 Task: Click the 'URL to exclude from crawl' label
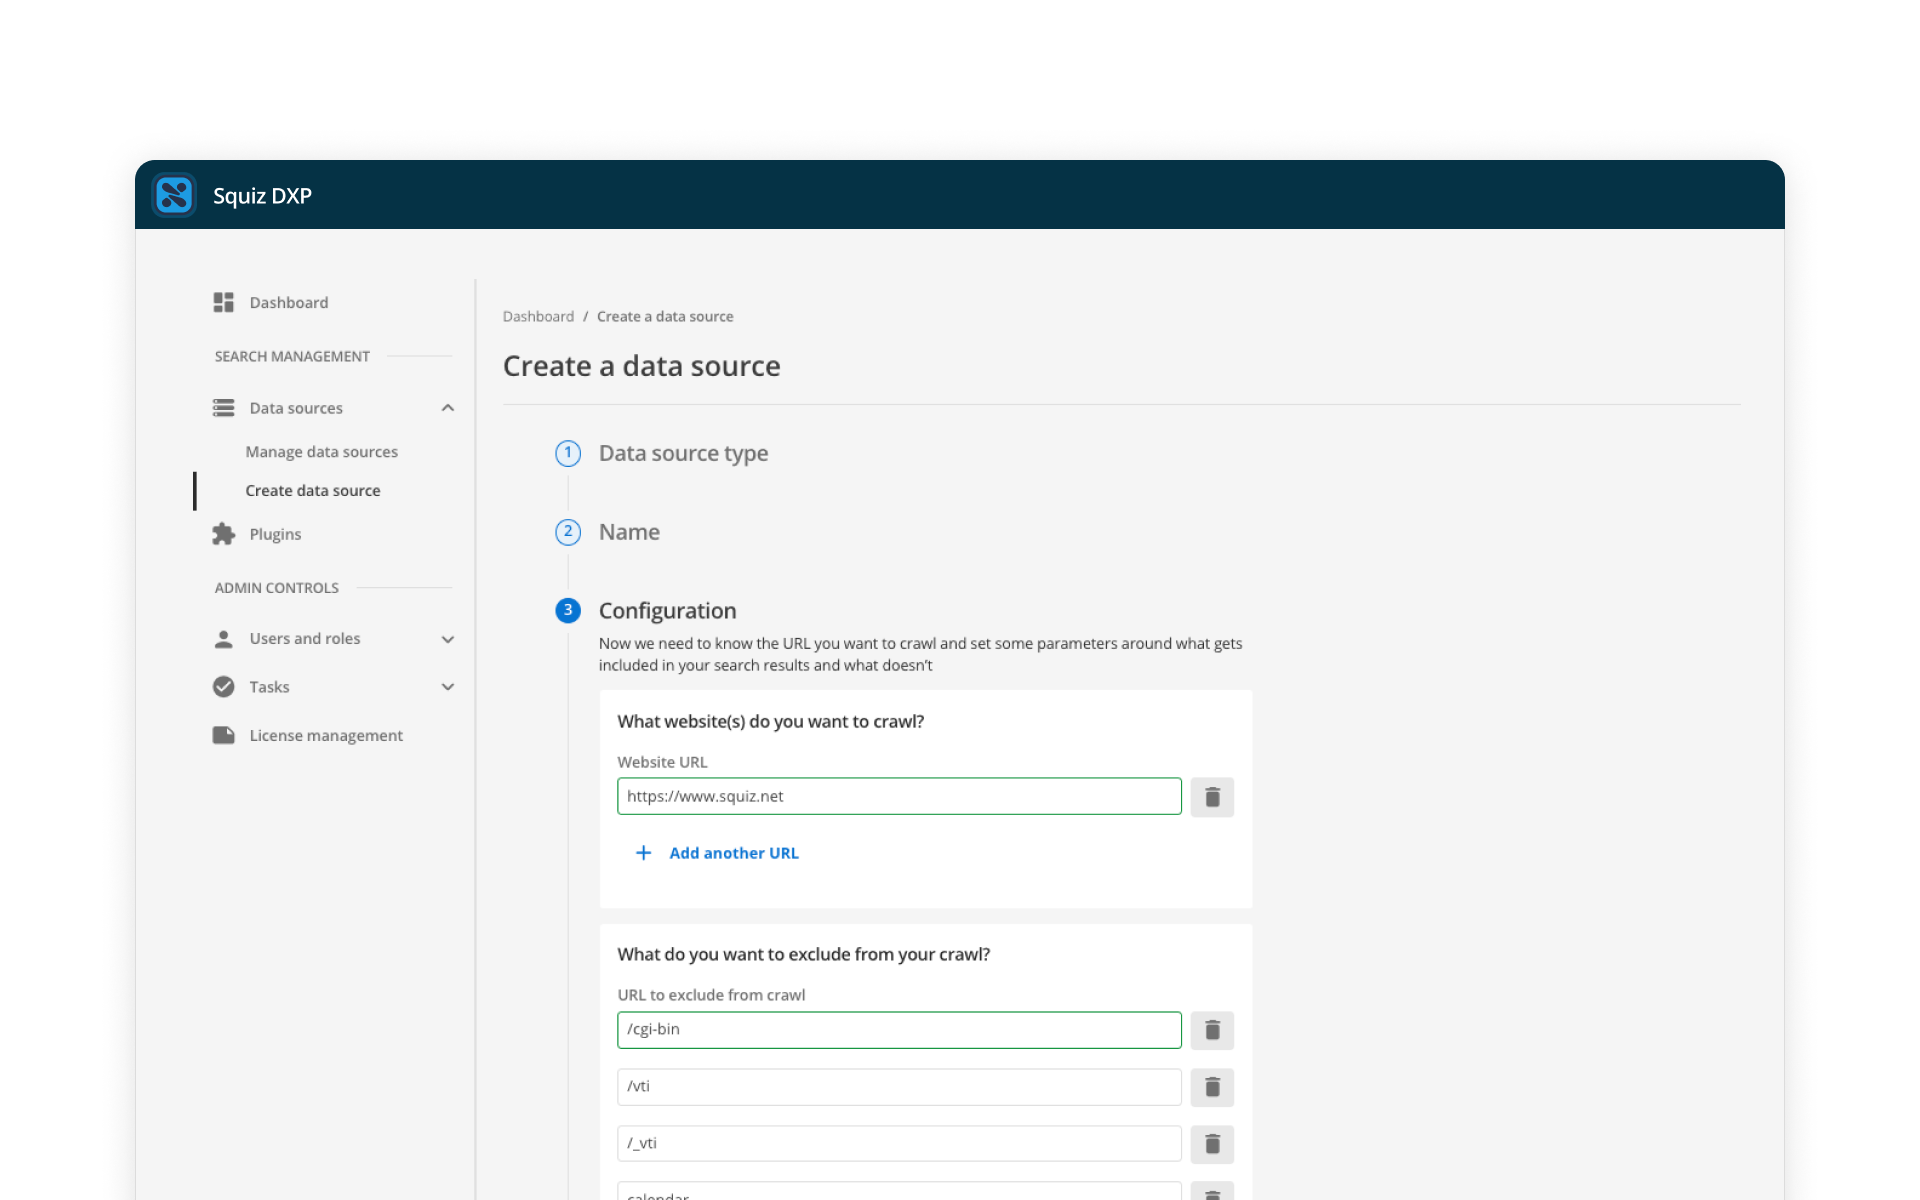point(711,995)
